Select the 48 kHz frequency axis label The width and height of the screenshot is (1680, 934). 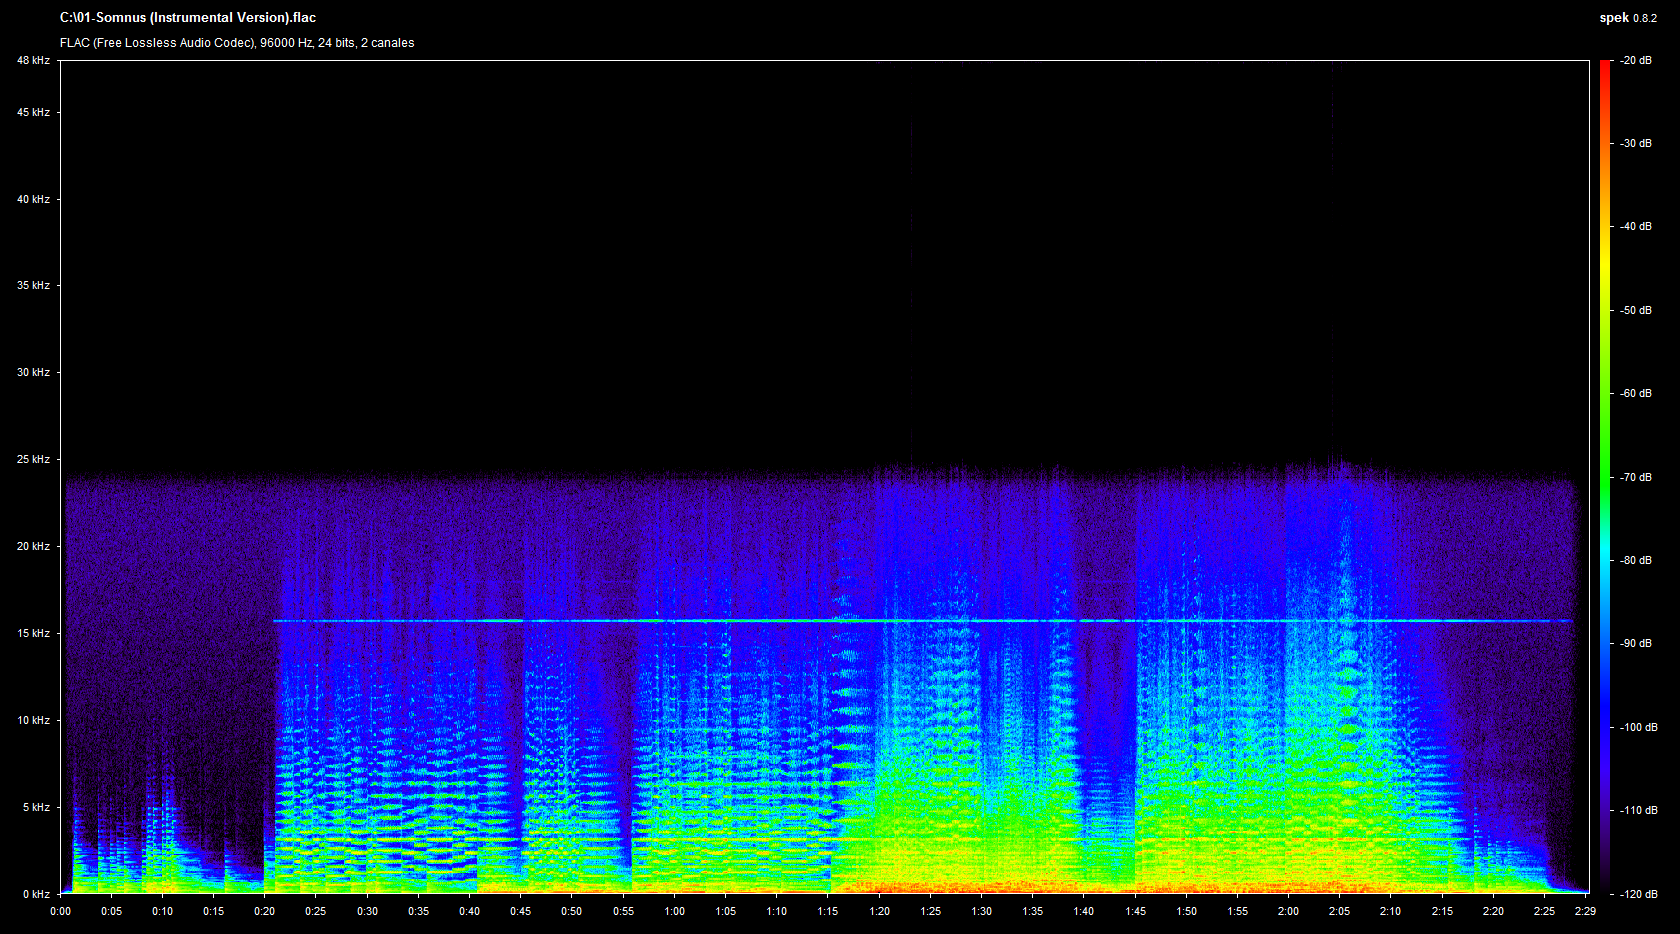pos(33,61)
